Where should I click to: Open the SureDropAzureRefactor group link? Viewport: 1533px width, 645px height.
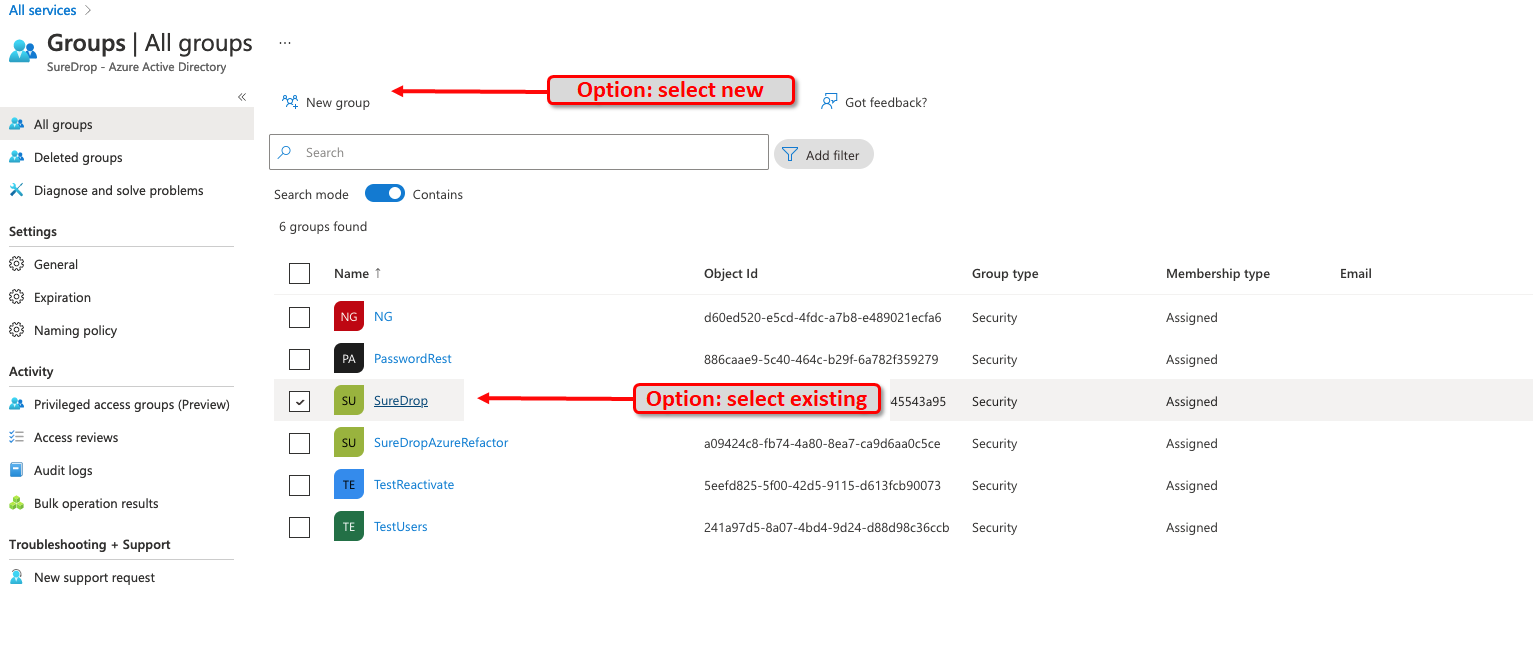[x=441, y=442]
